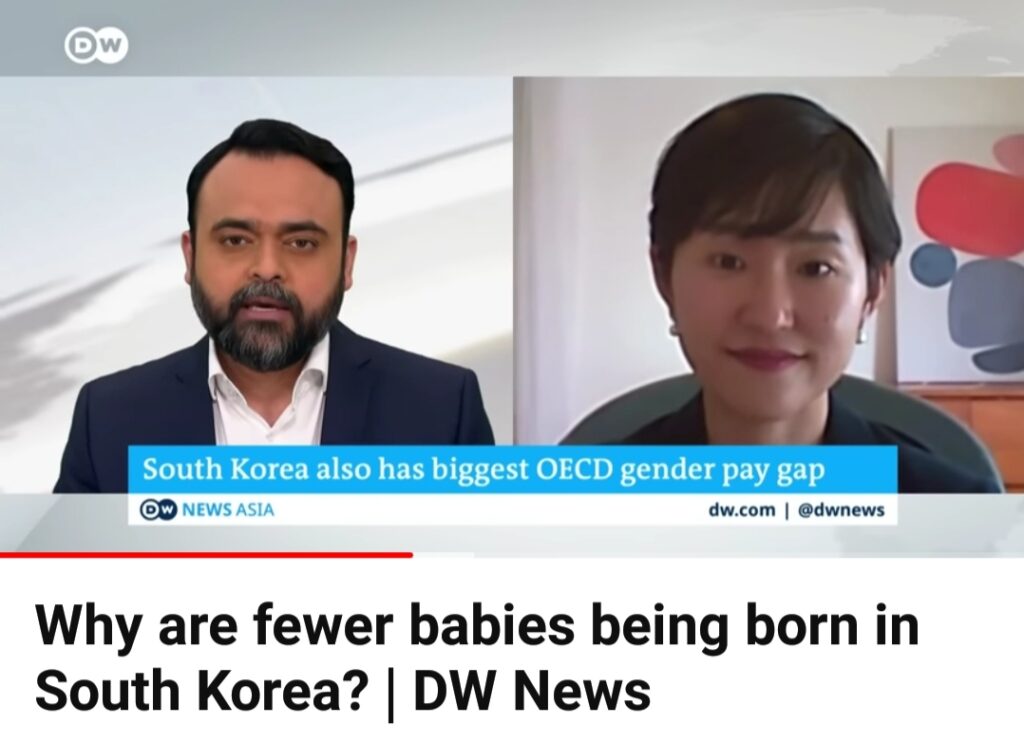This screenshot has width=1024, height=744.
Task: Click "DW News" in the video title
Action: (533, 691)
